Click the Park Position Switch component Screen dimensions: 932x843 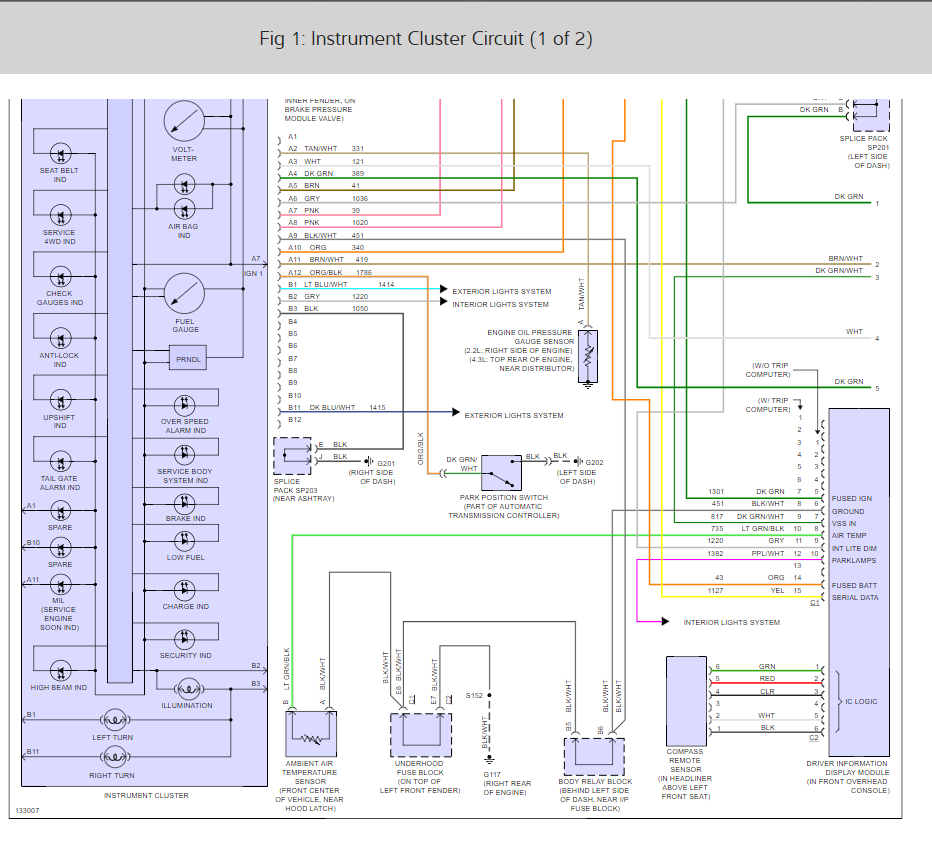(501, 473)
